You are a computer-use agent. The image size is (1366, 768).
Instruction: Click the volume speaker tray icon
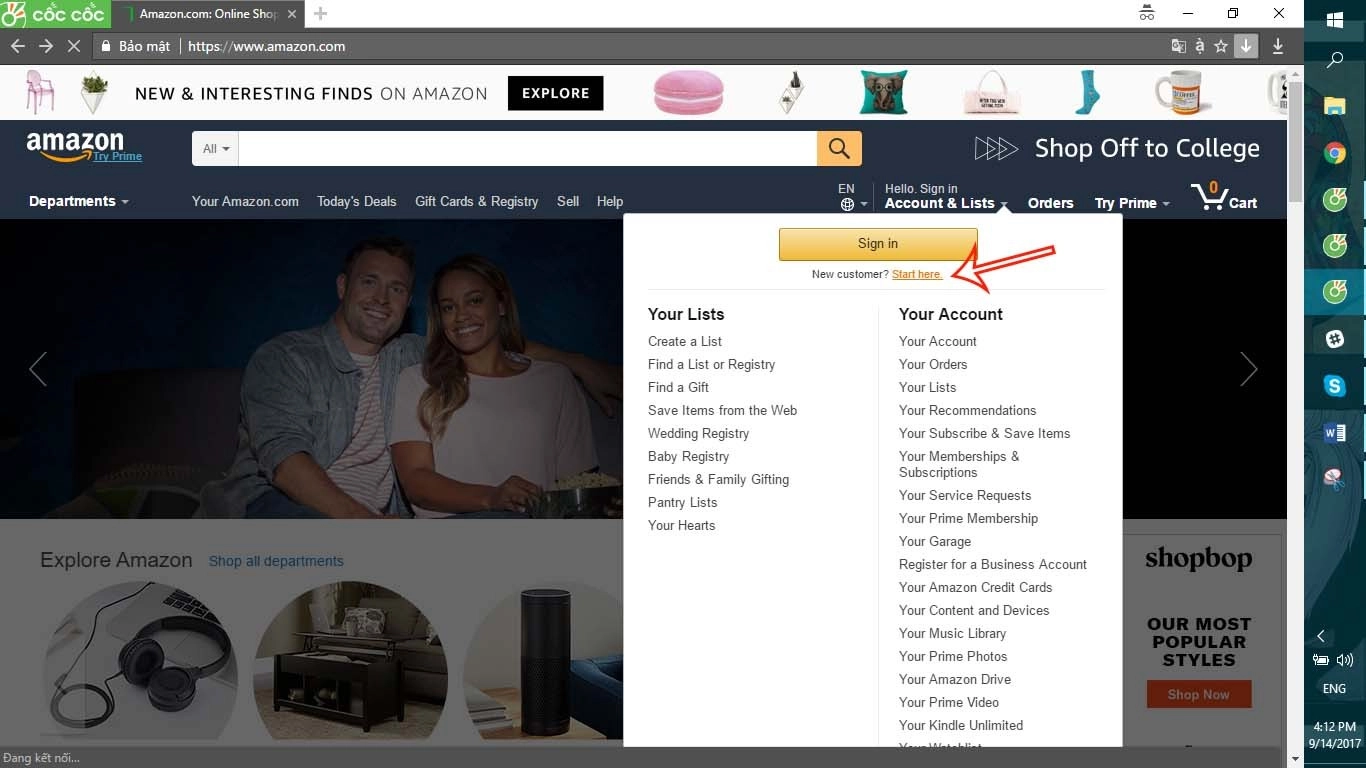pos(1345,660)
